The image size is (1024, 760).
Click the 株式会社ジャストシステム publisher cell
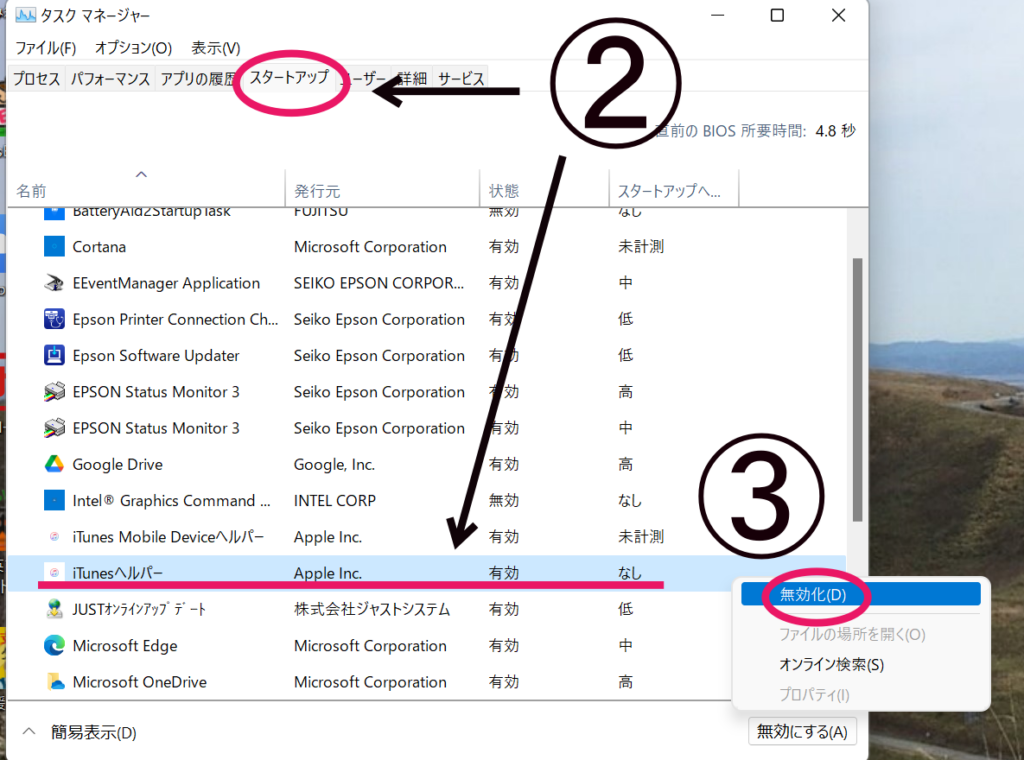[372, 609]
